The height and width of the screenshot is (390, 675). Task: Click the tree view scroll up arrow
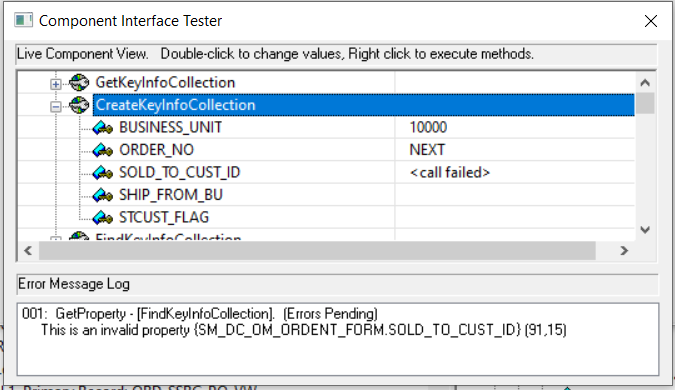645,83
